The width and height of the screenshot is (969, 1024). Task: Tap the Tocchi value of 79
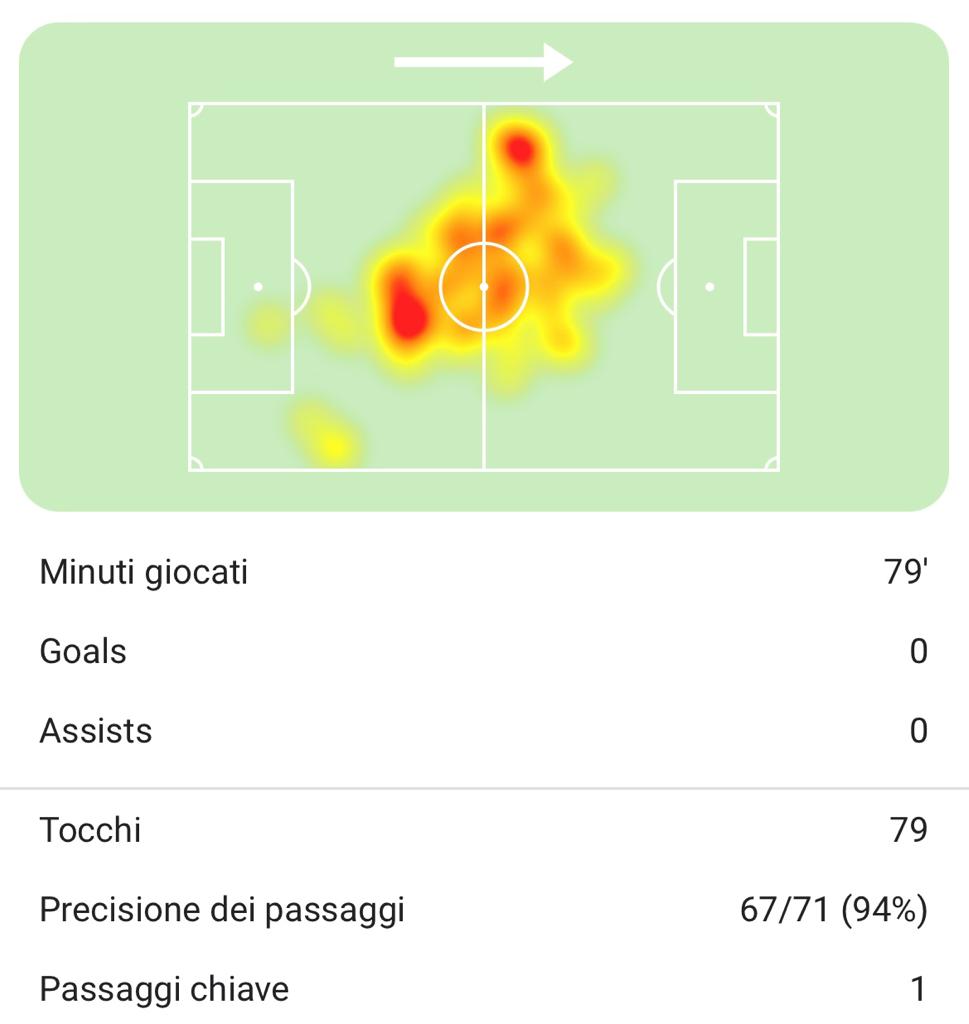908,830
